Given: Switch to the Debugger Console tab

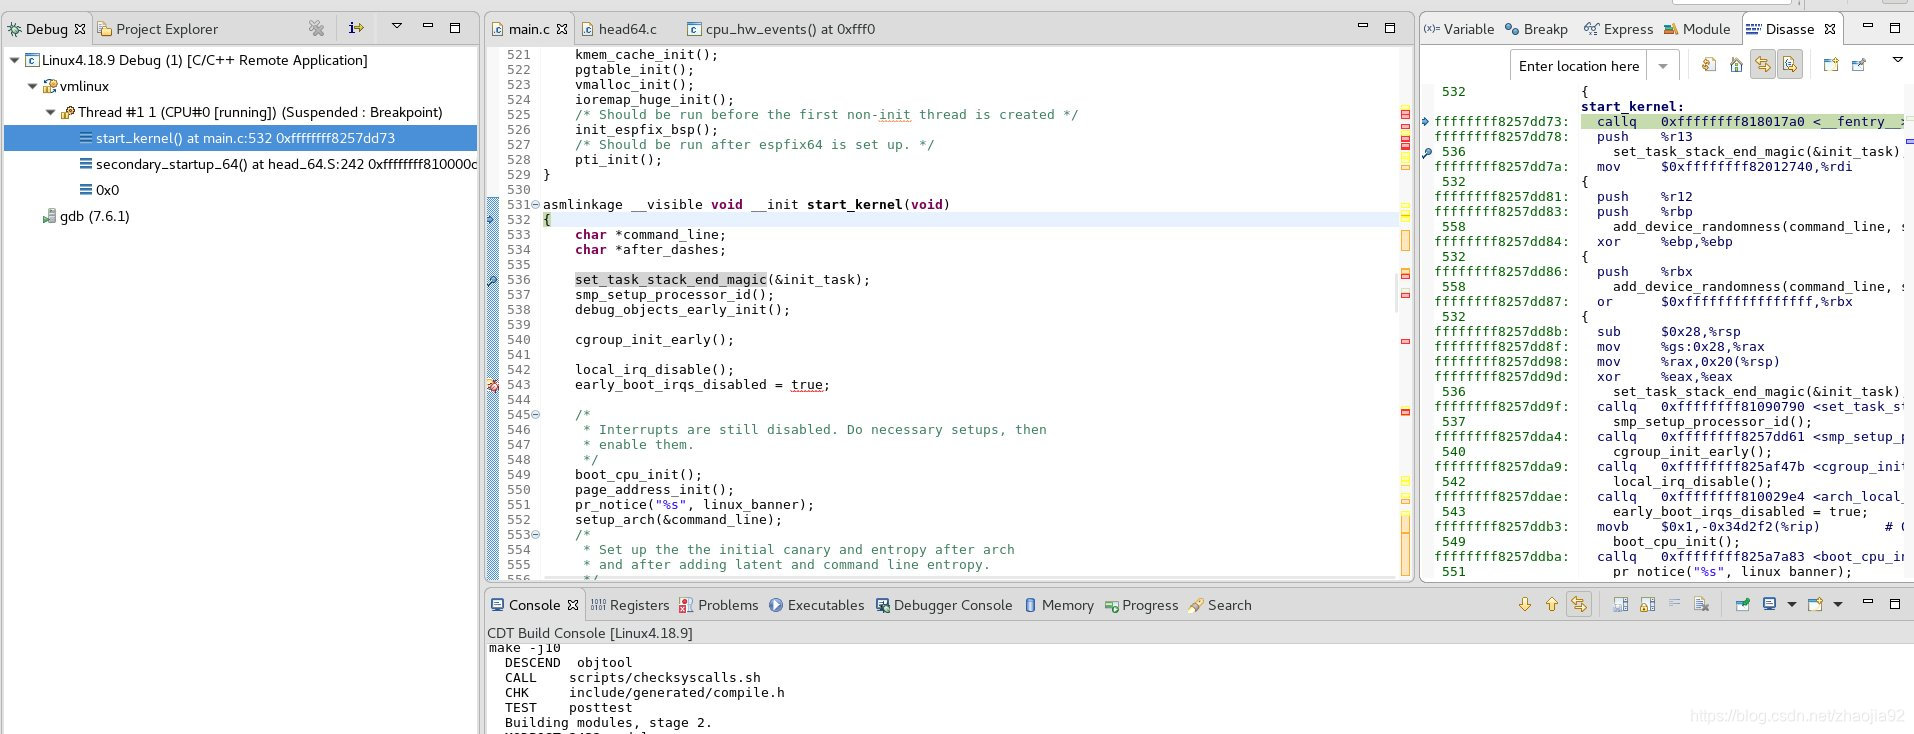Looking at the screenshot, I should (x=943, y=605).
